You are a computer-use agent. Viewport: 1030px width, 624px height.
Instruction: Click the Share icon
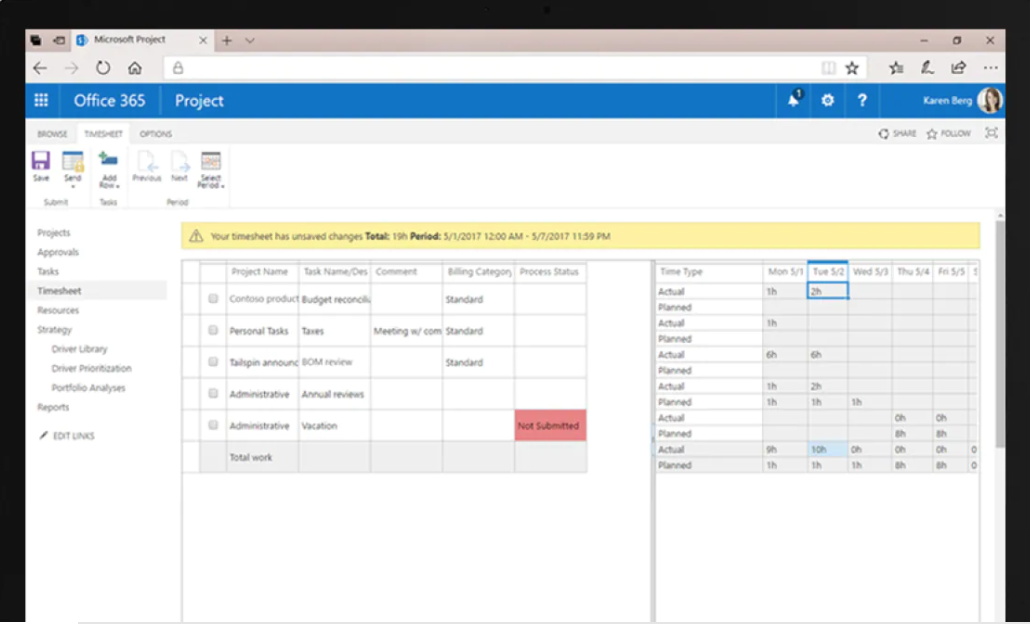[884, 133]
